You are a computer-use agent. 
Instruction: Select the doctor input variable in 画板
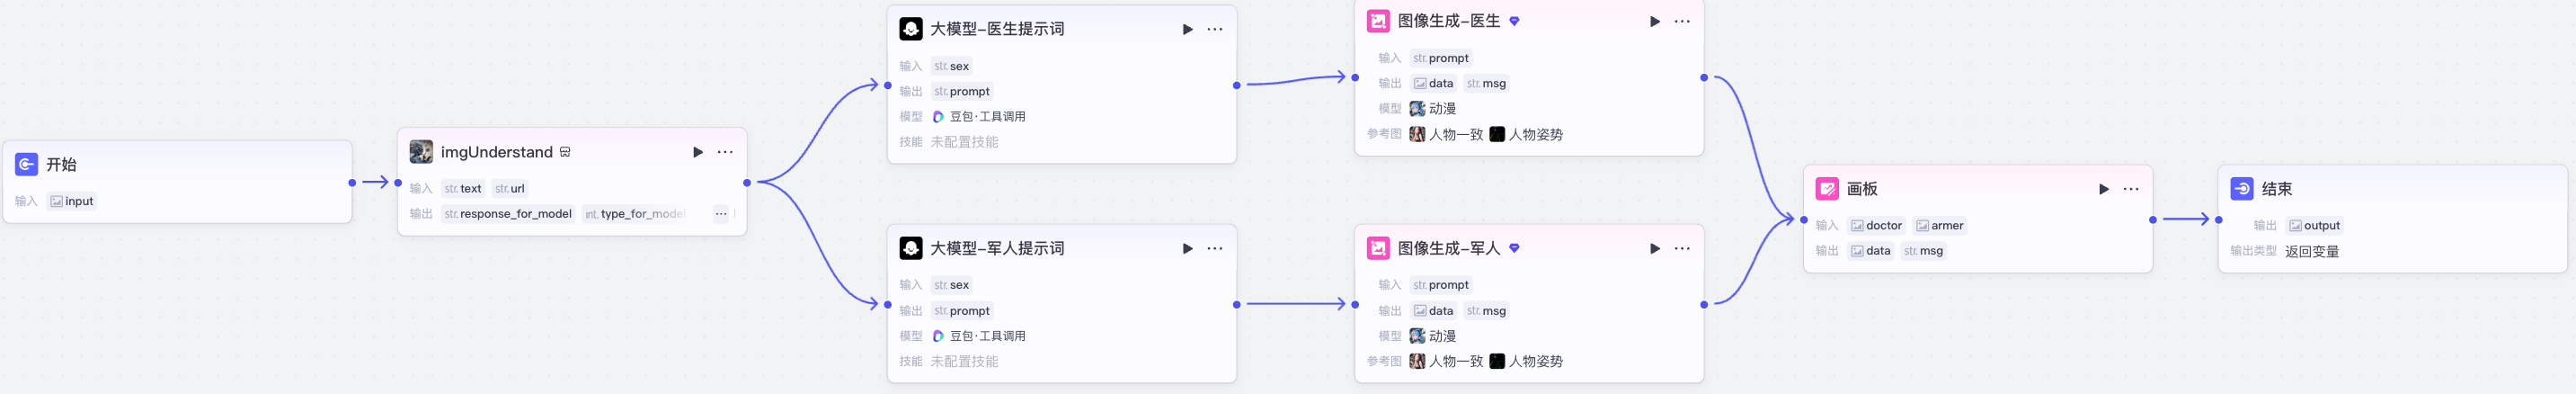pos(1876,226)
